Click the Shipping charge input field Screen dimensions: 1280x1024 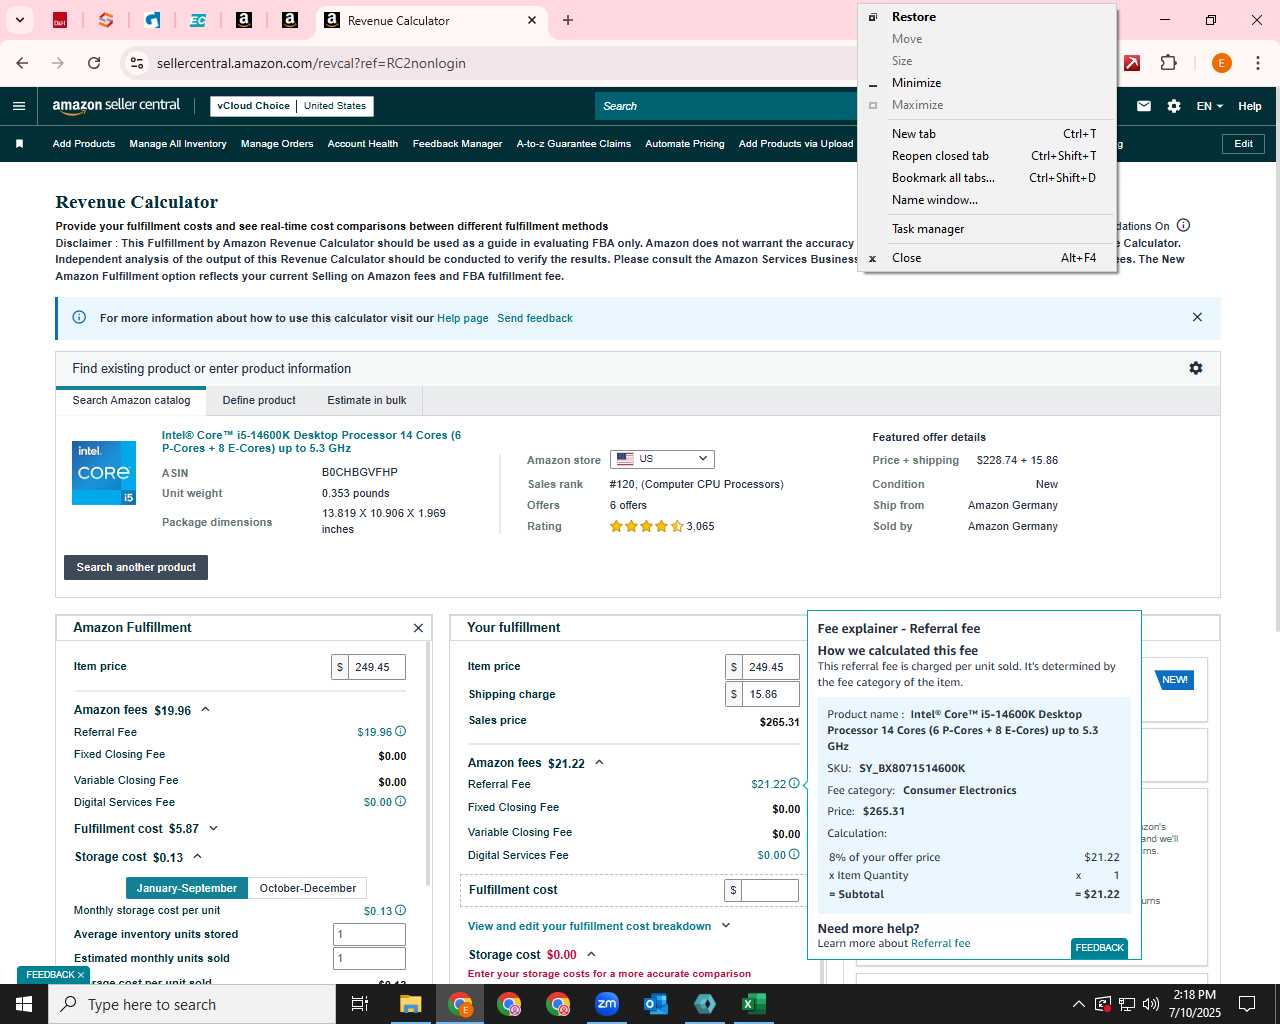pyautogui.click(x=770, y=694)
